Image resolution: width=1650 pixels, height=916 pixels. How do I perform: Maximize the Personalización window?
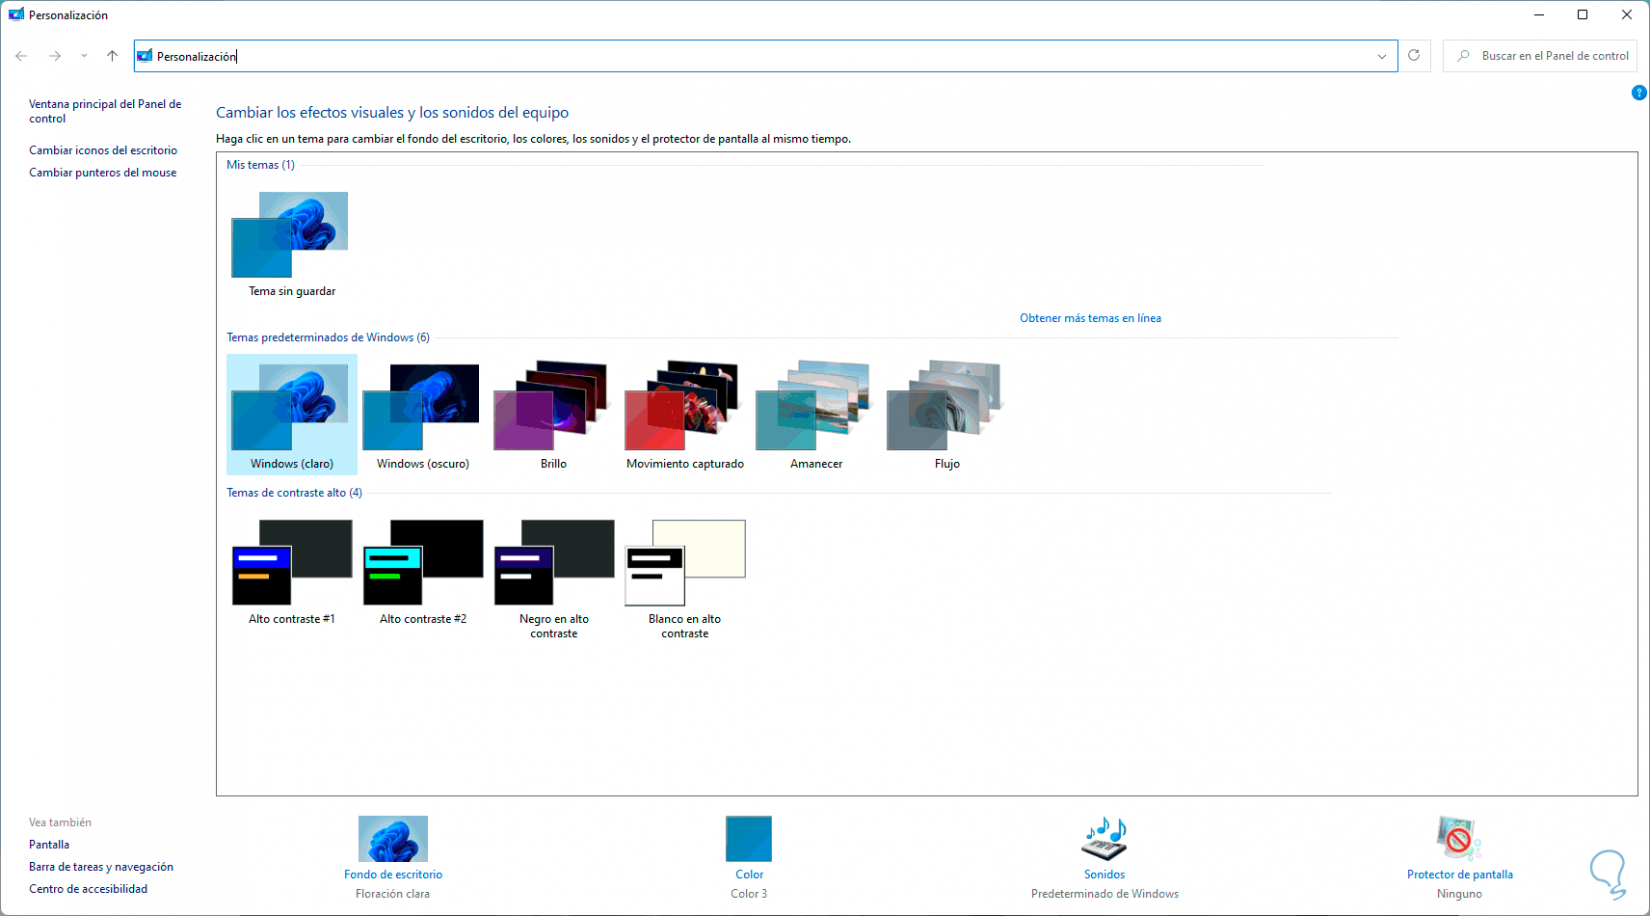pyautogui.click(x=1583, y=15)
